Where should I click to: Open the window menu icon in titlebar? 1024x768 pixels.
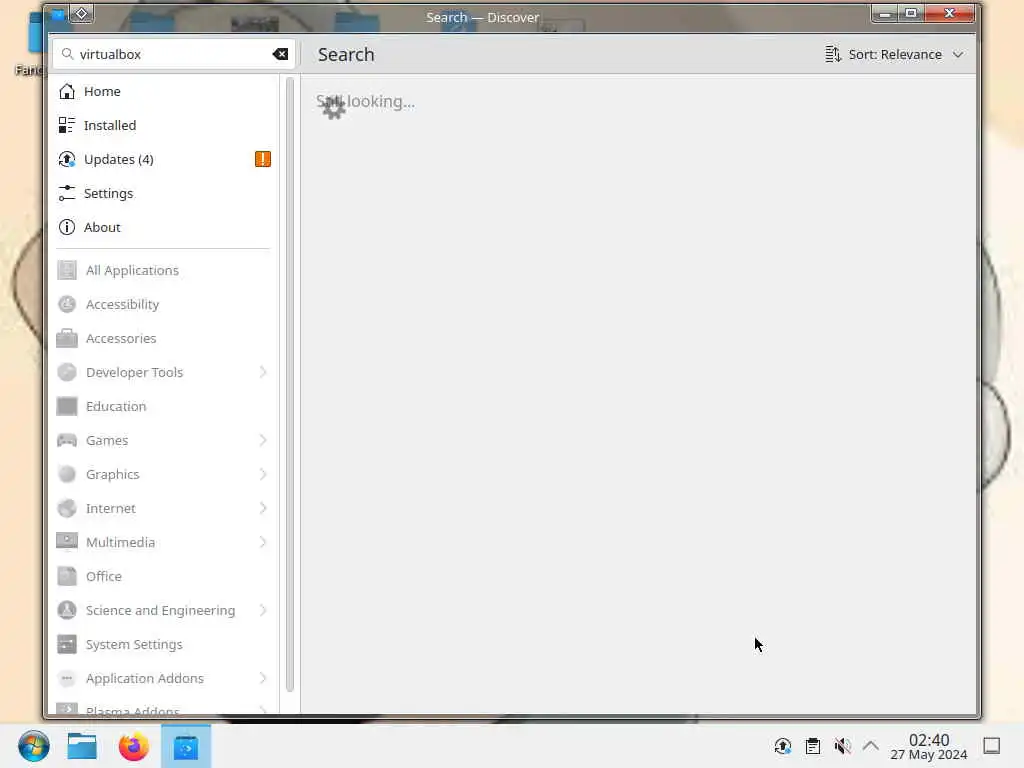pos(57,14)
